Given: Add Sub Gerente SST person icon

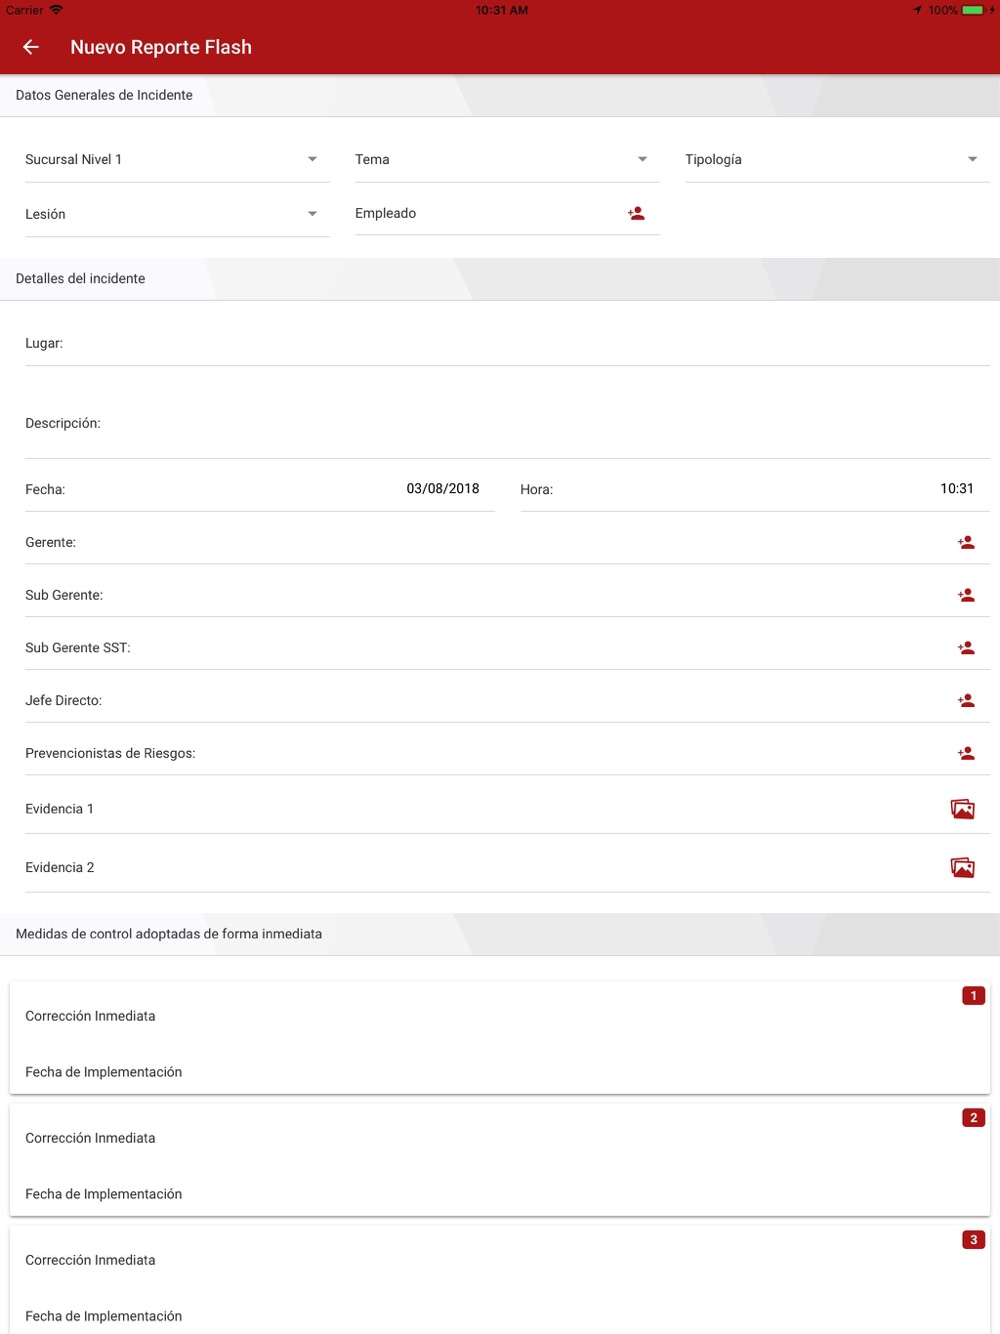Looking at the screenshot, I should 966,648.
